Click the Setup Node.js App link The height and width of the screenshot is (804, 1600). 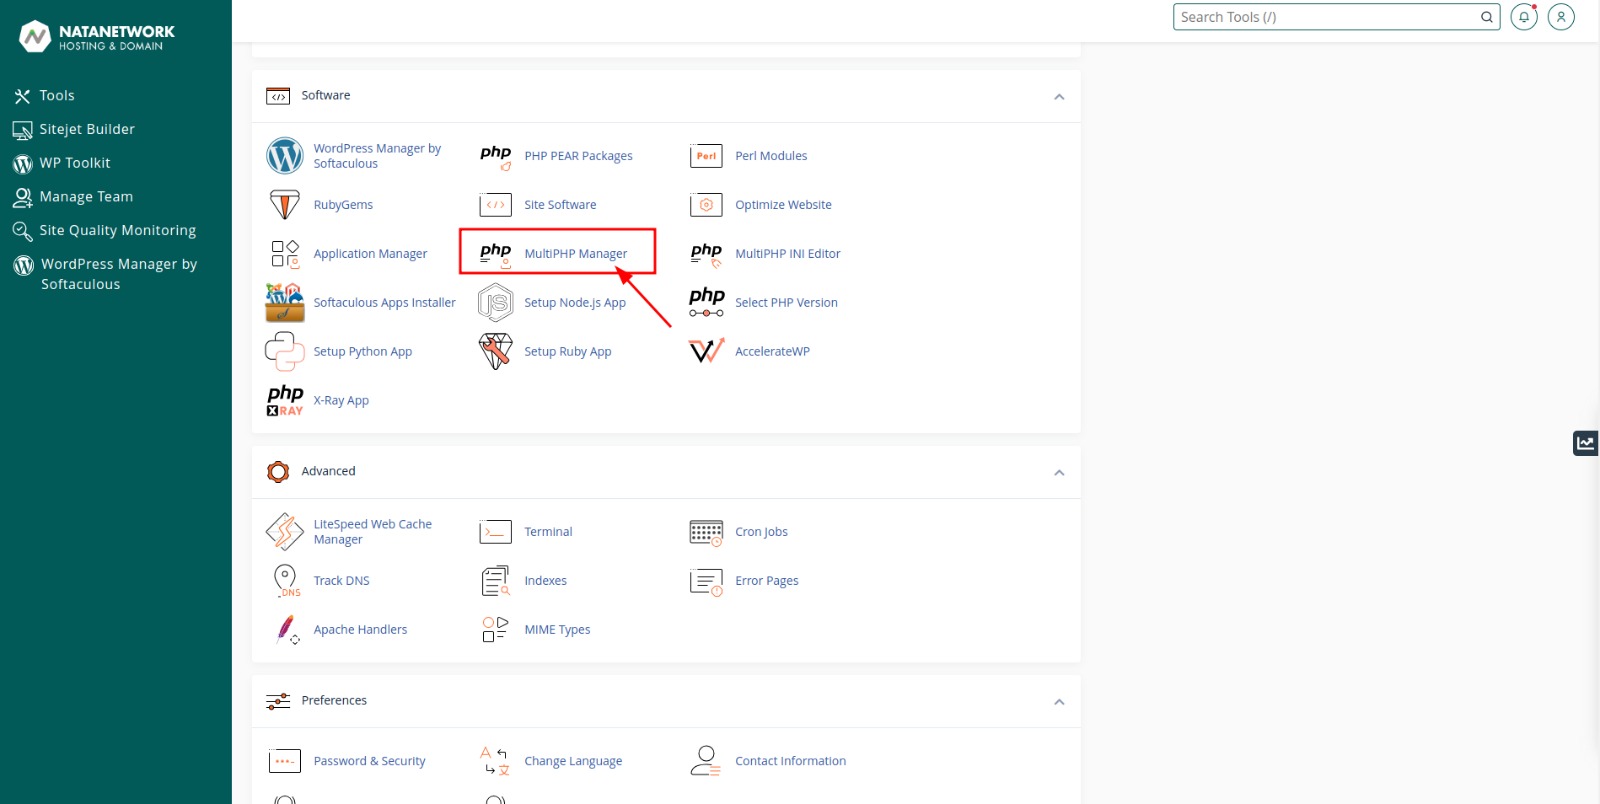point(575,303)
